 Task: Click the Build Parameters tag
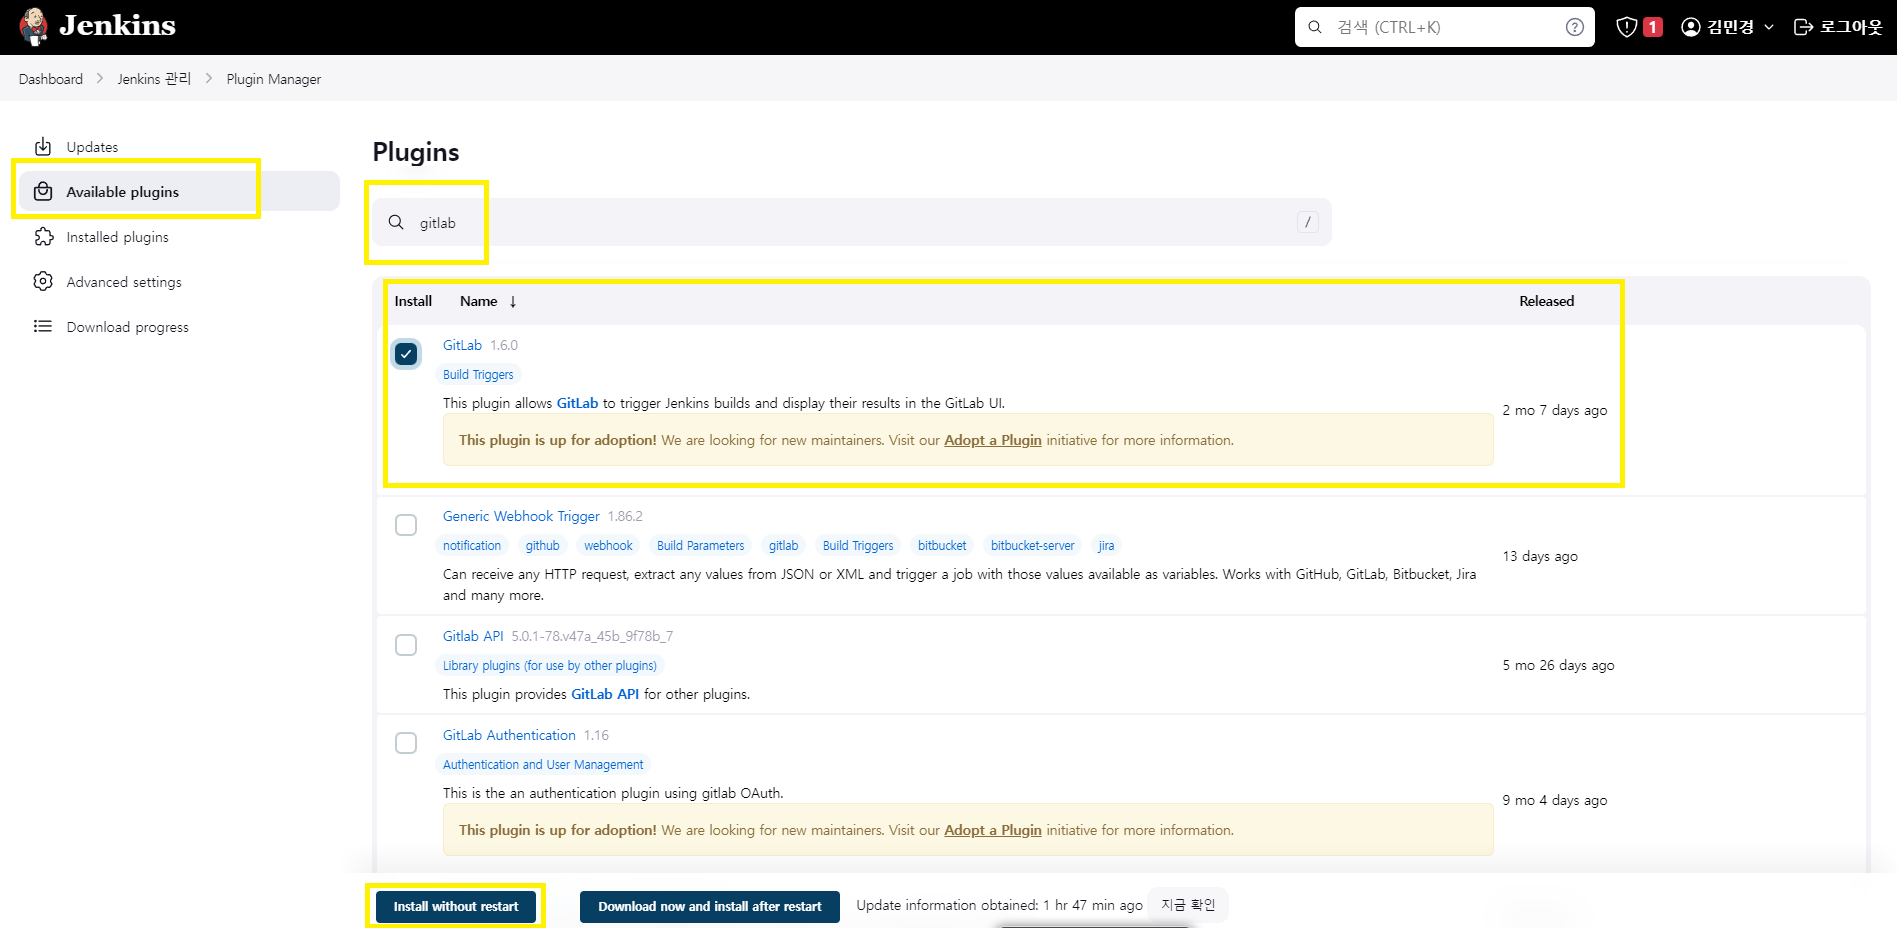700,546
